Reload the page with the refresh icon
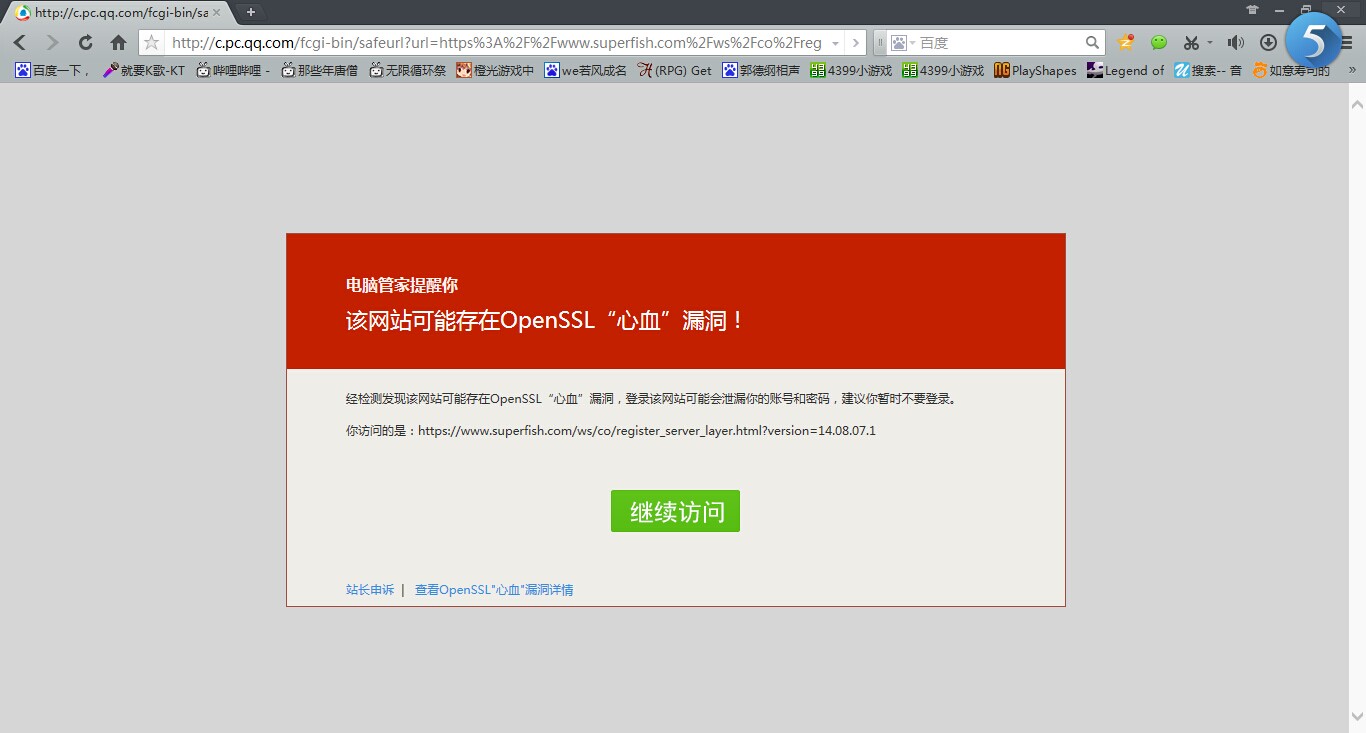The width and height of the screenshot is (1366, 733). 86,43
